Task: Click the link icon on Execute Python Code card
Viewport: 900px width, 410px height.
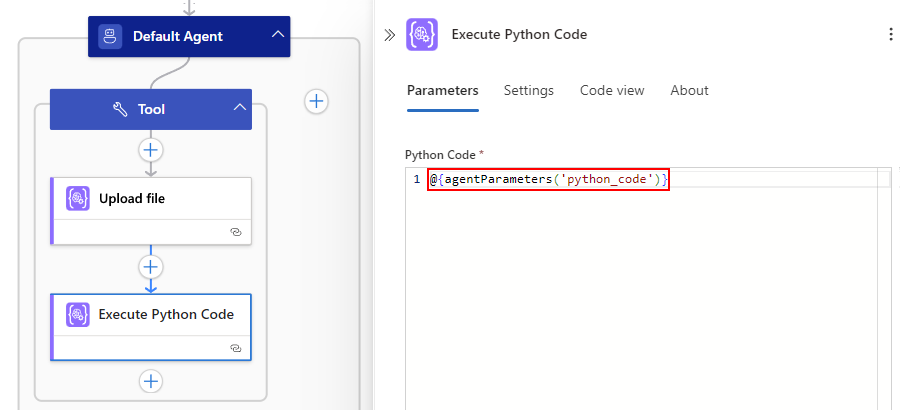Action: click(x=235, y=347)
